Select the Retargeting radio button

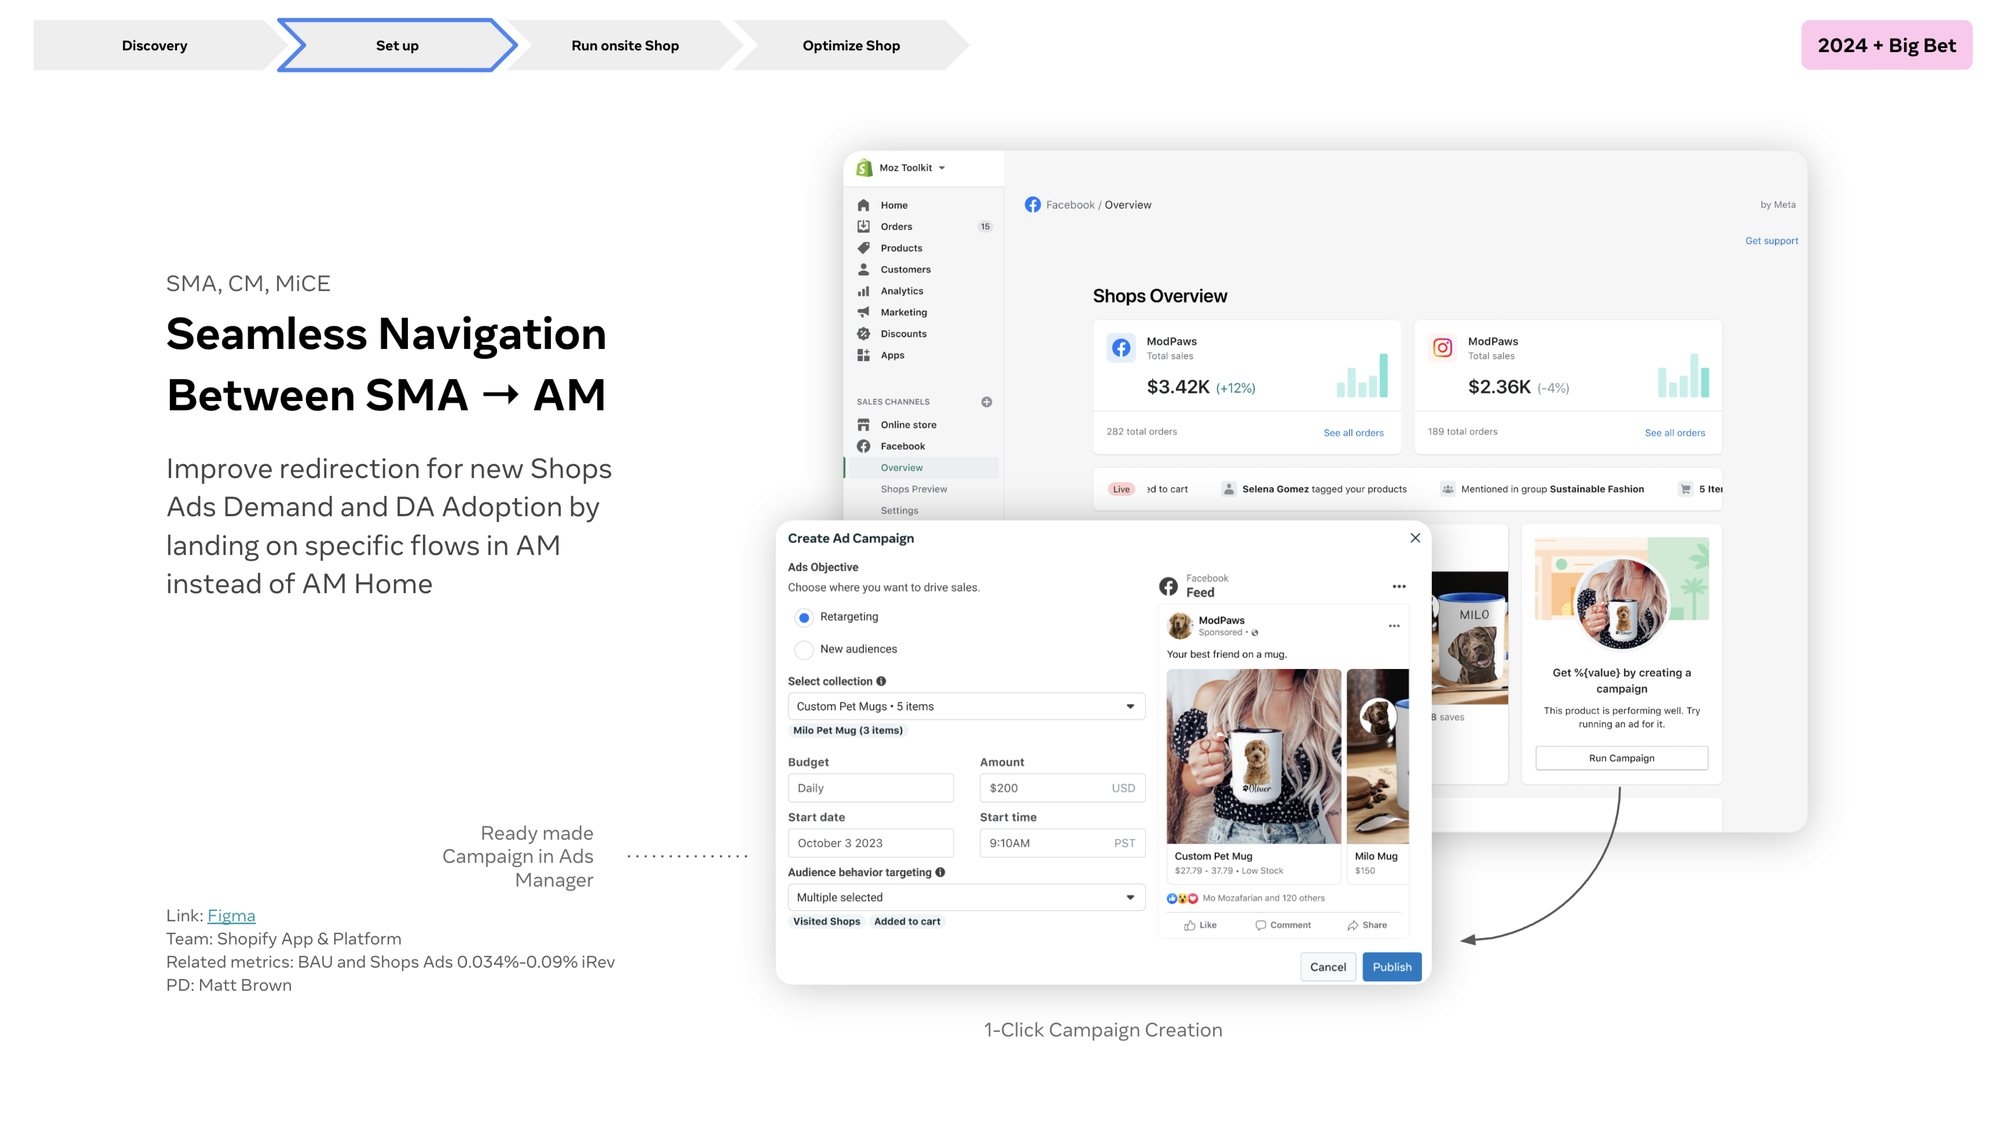(804, 617)
